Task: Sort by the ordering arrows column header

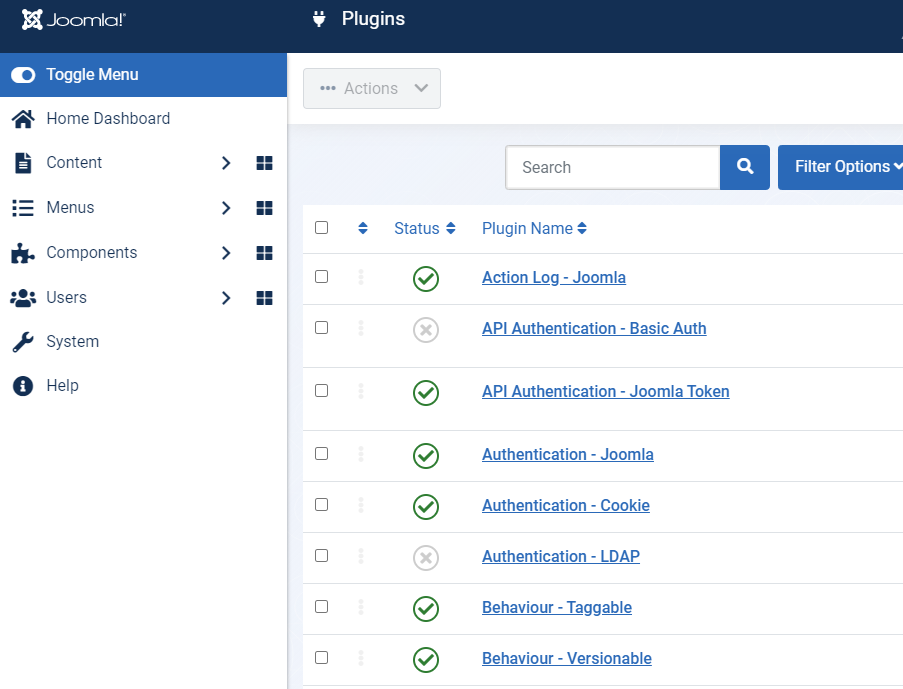Action: tap(363, 228)
